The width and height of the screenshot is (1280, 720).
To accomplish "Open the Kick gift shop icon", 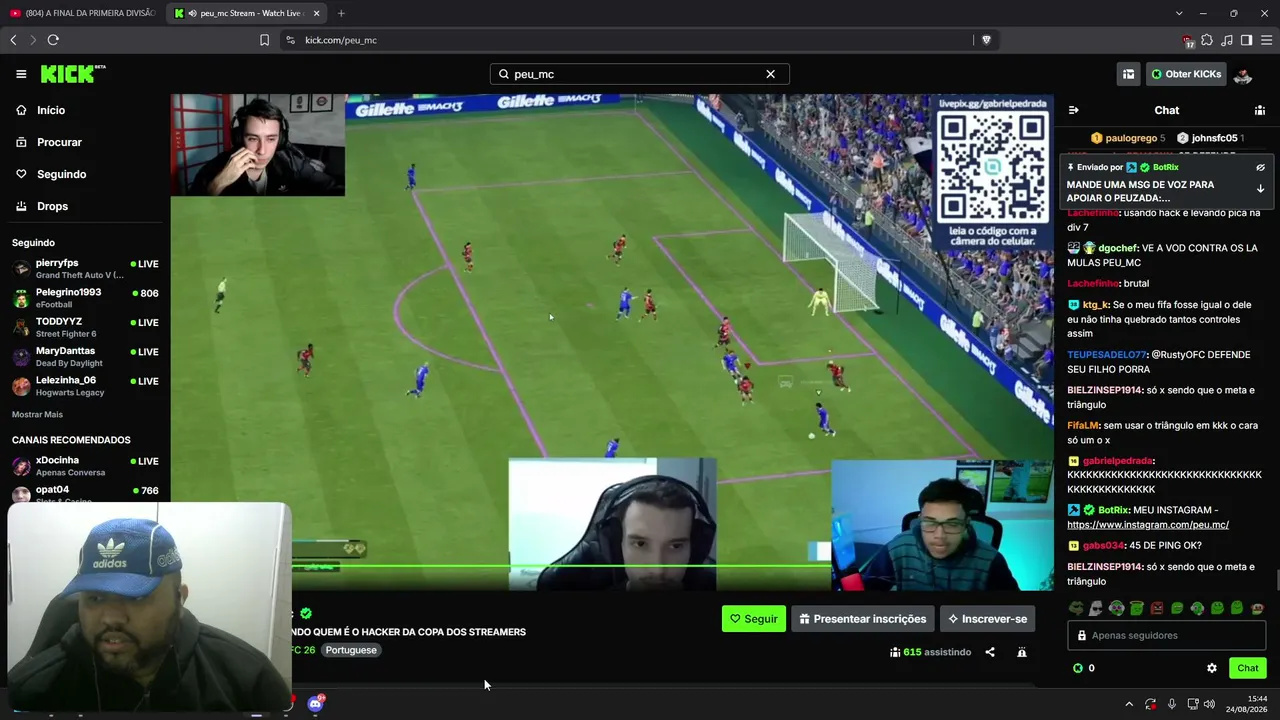I will pos(1128,74).
